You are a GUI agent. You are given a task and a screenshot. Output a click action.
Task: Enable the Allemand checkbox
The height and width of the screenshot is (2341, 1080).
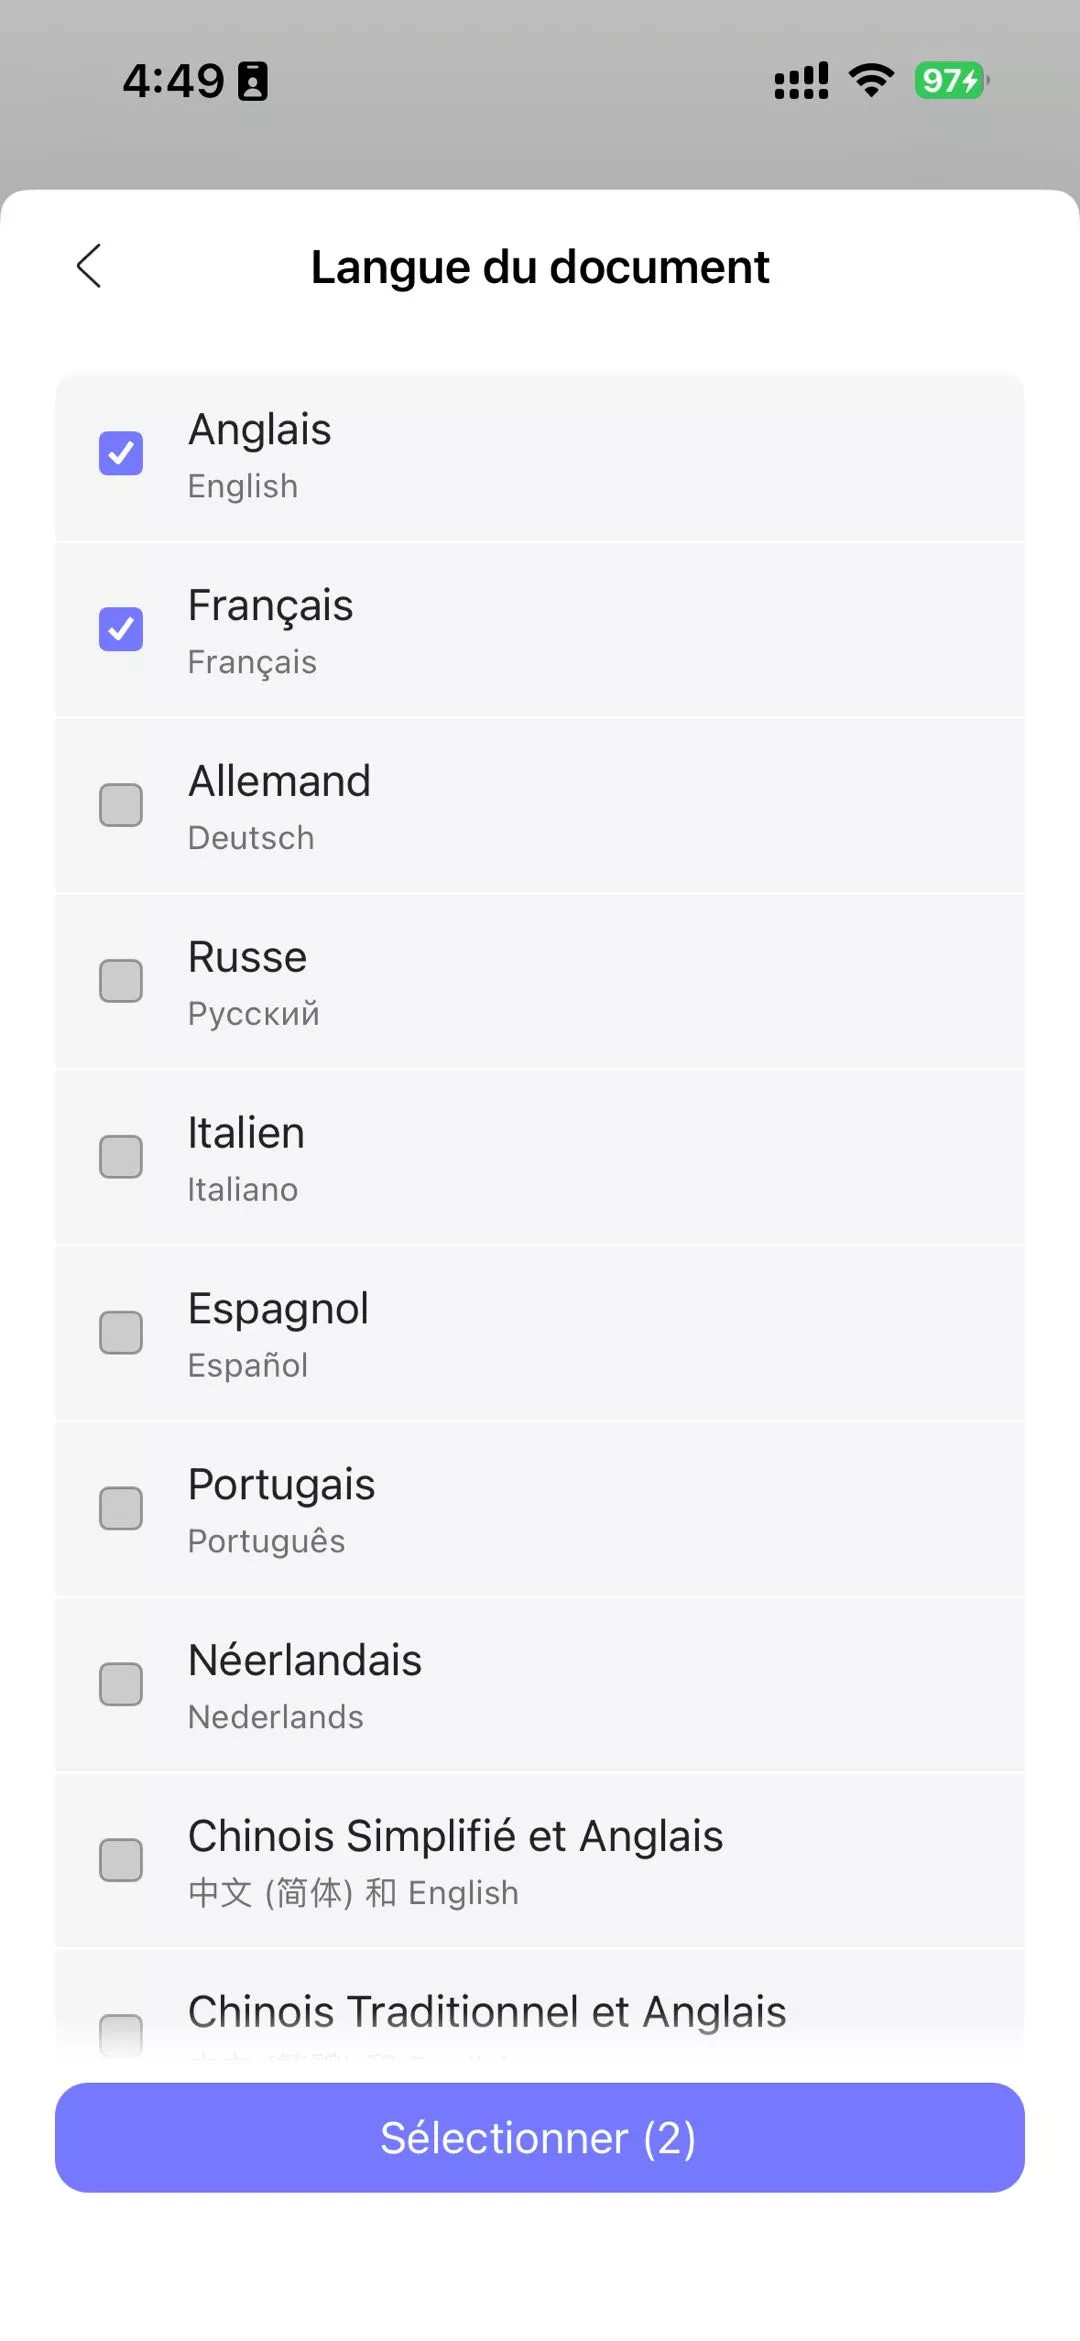(121, 805)
